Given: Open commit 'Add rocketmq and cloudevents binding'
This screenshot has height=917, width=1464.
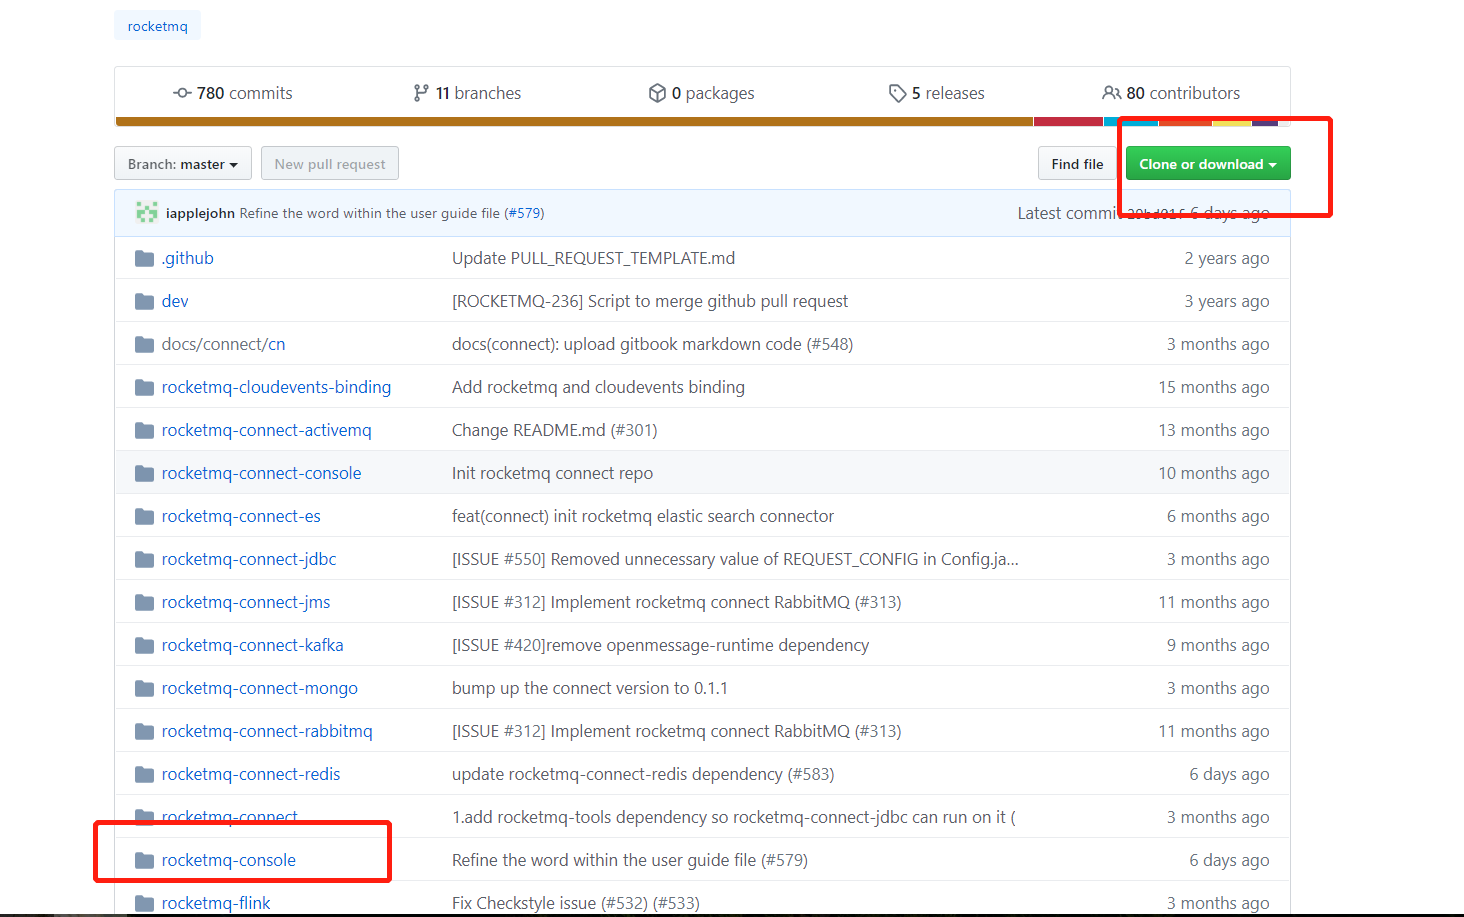Looking at the screenshot, I should tap(598, 387).
